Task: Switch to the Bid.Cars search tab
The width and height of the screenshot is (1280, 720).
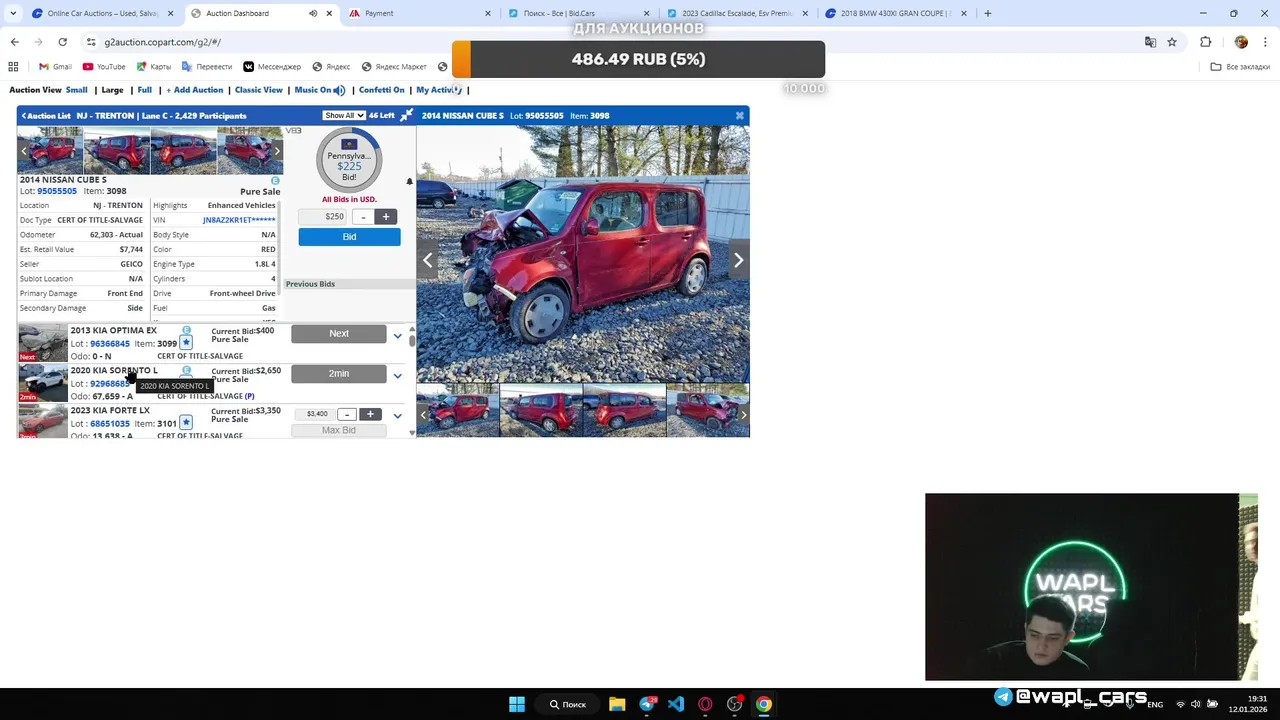Action: (580, 13)
